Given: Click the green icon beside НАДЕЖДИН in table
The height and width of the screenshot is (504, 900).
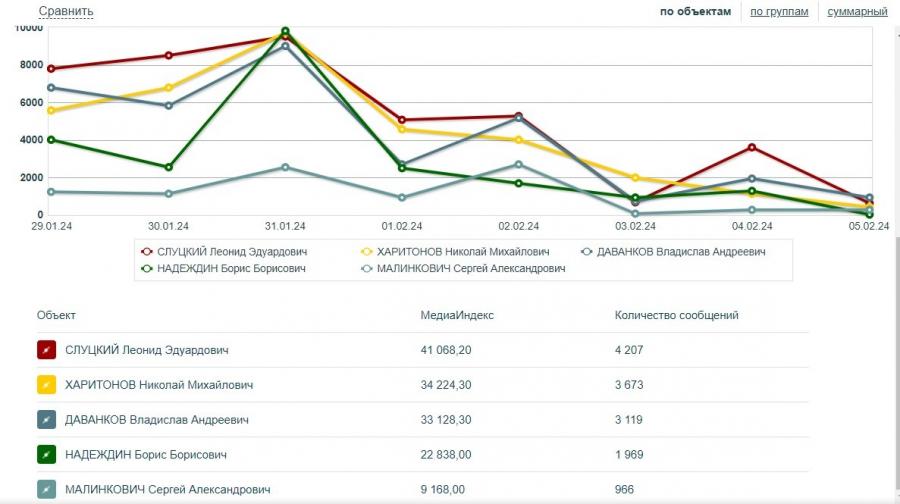Looking at the screenshot, I should (x=46, y=455).
